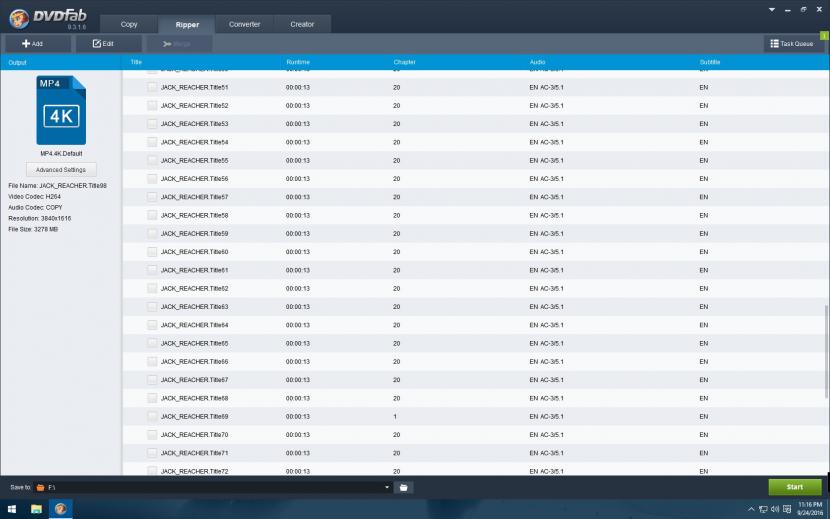
Task: Expand the Save to path dropdown
Action: [386, 487]
